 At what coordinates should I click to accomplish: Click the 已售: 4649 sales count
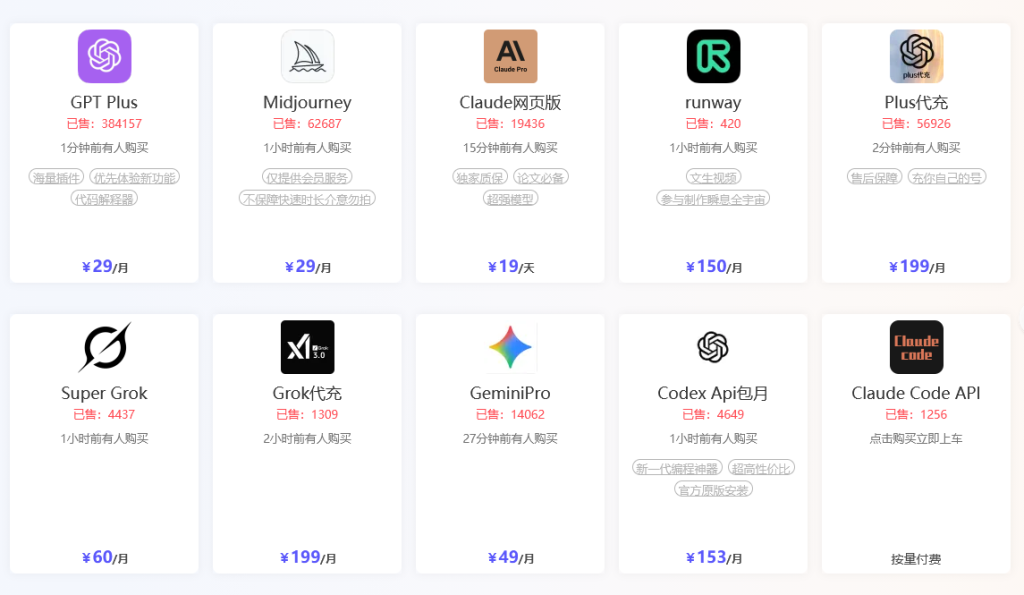(713, 414)
